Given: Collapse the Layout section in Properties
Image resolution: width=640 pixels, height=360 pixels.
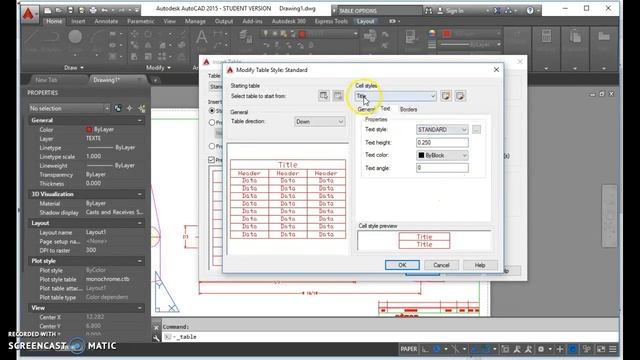Looking at the screenshot, I should point(140,223).
